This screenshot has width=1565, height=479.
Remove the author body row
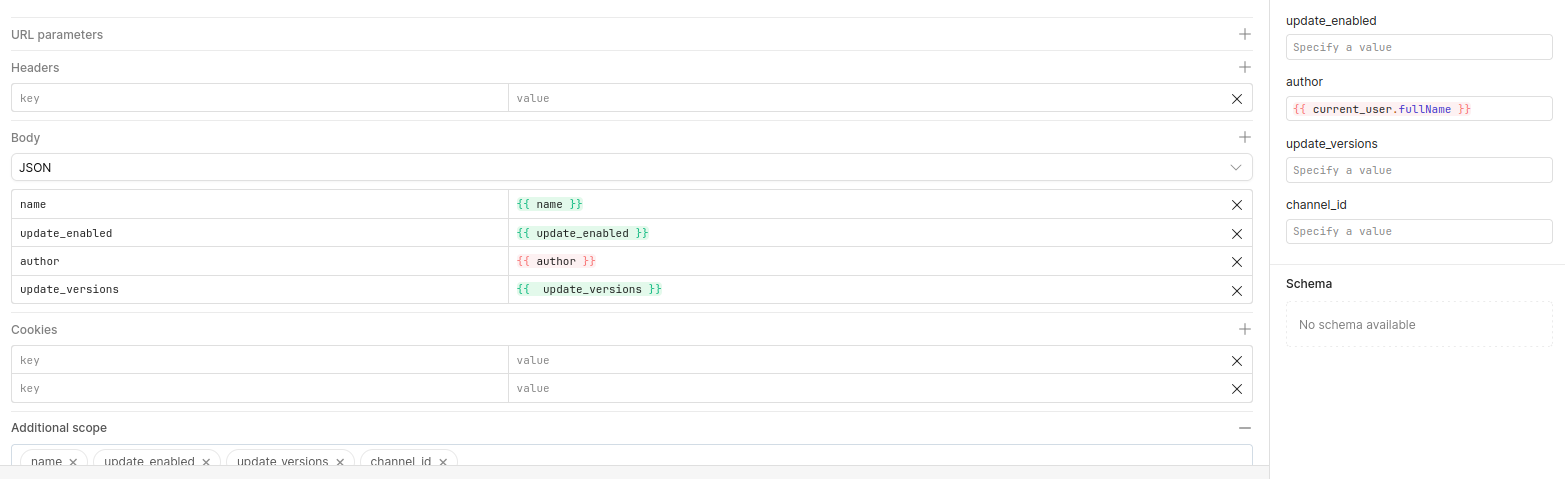pos(1237,262)
